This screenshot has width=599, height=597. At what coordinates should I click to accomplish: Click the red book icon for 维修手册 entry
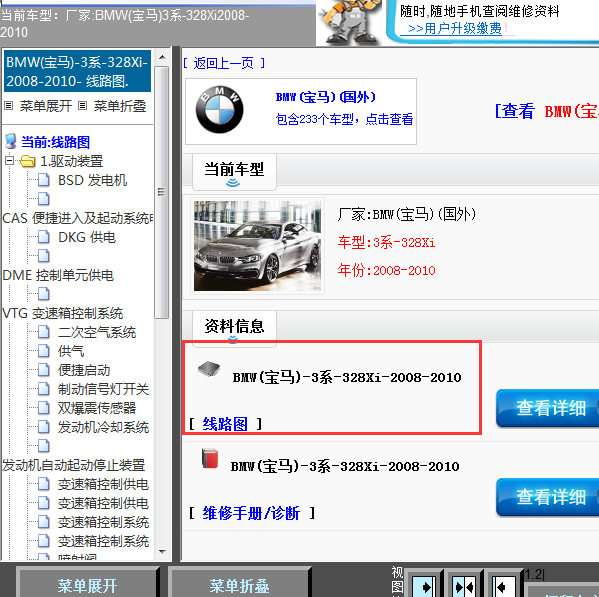(210, 458)
